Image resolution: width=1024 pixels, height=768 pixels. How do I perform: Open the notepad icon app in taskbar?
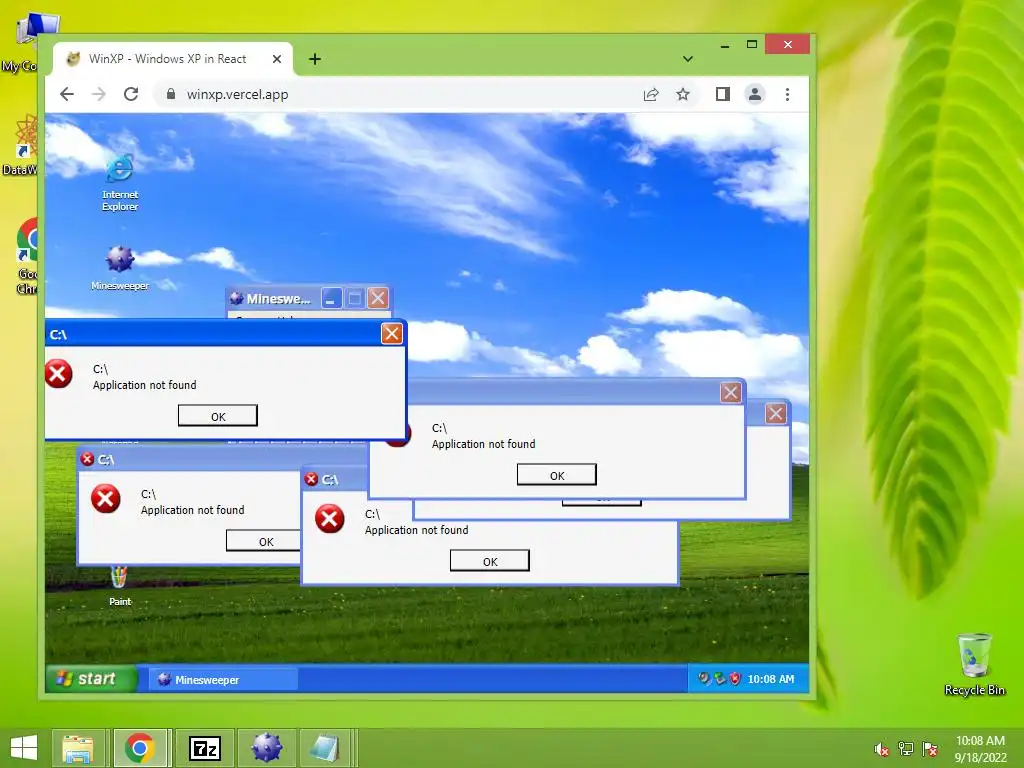[x=325, y=748]
